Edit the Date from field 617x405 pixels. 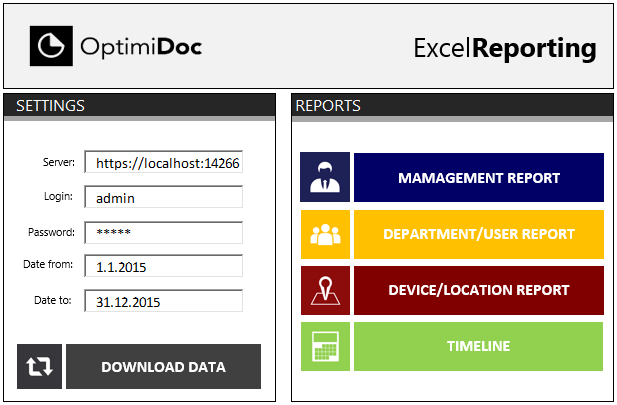tap(164, 266)
